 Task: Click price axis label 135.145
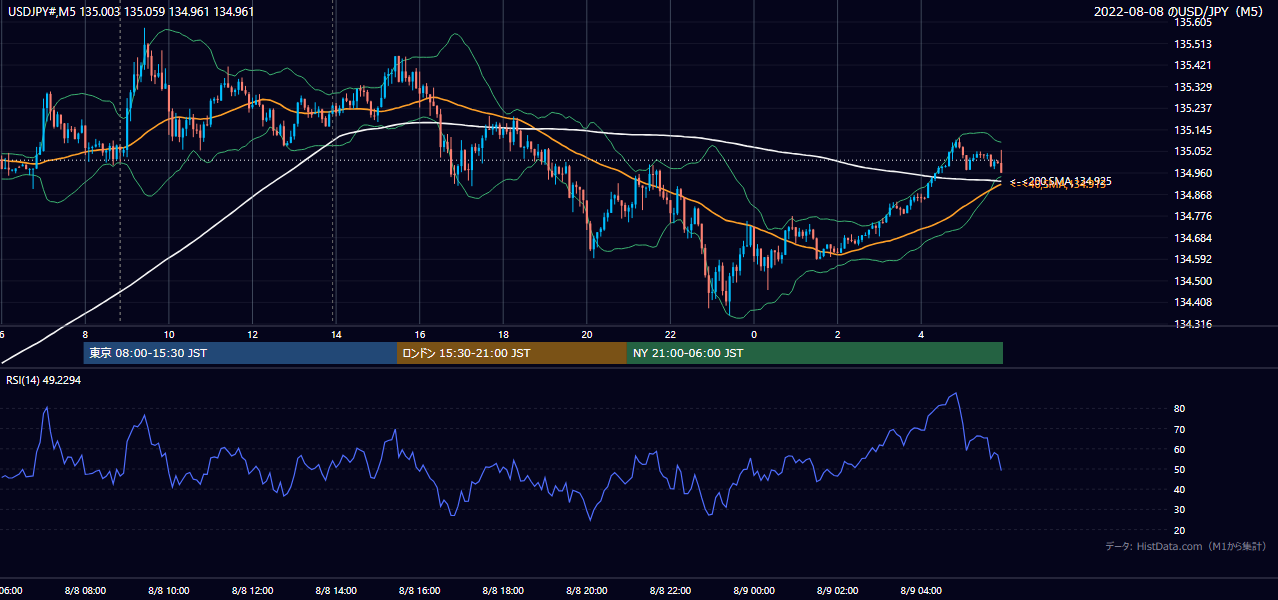[x=1193, y=130]
